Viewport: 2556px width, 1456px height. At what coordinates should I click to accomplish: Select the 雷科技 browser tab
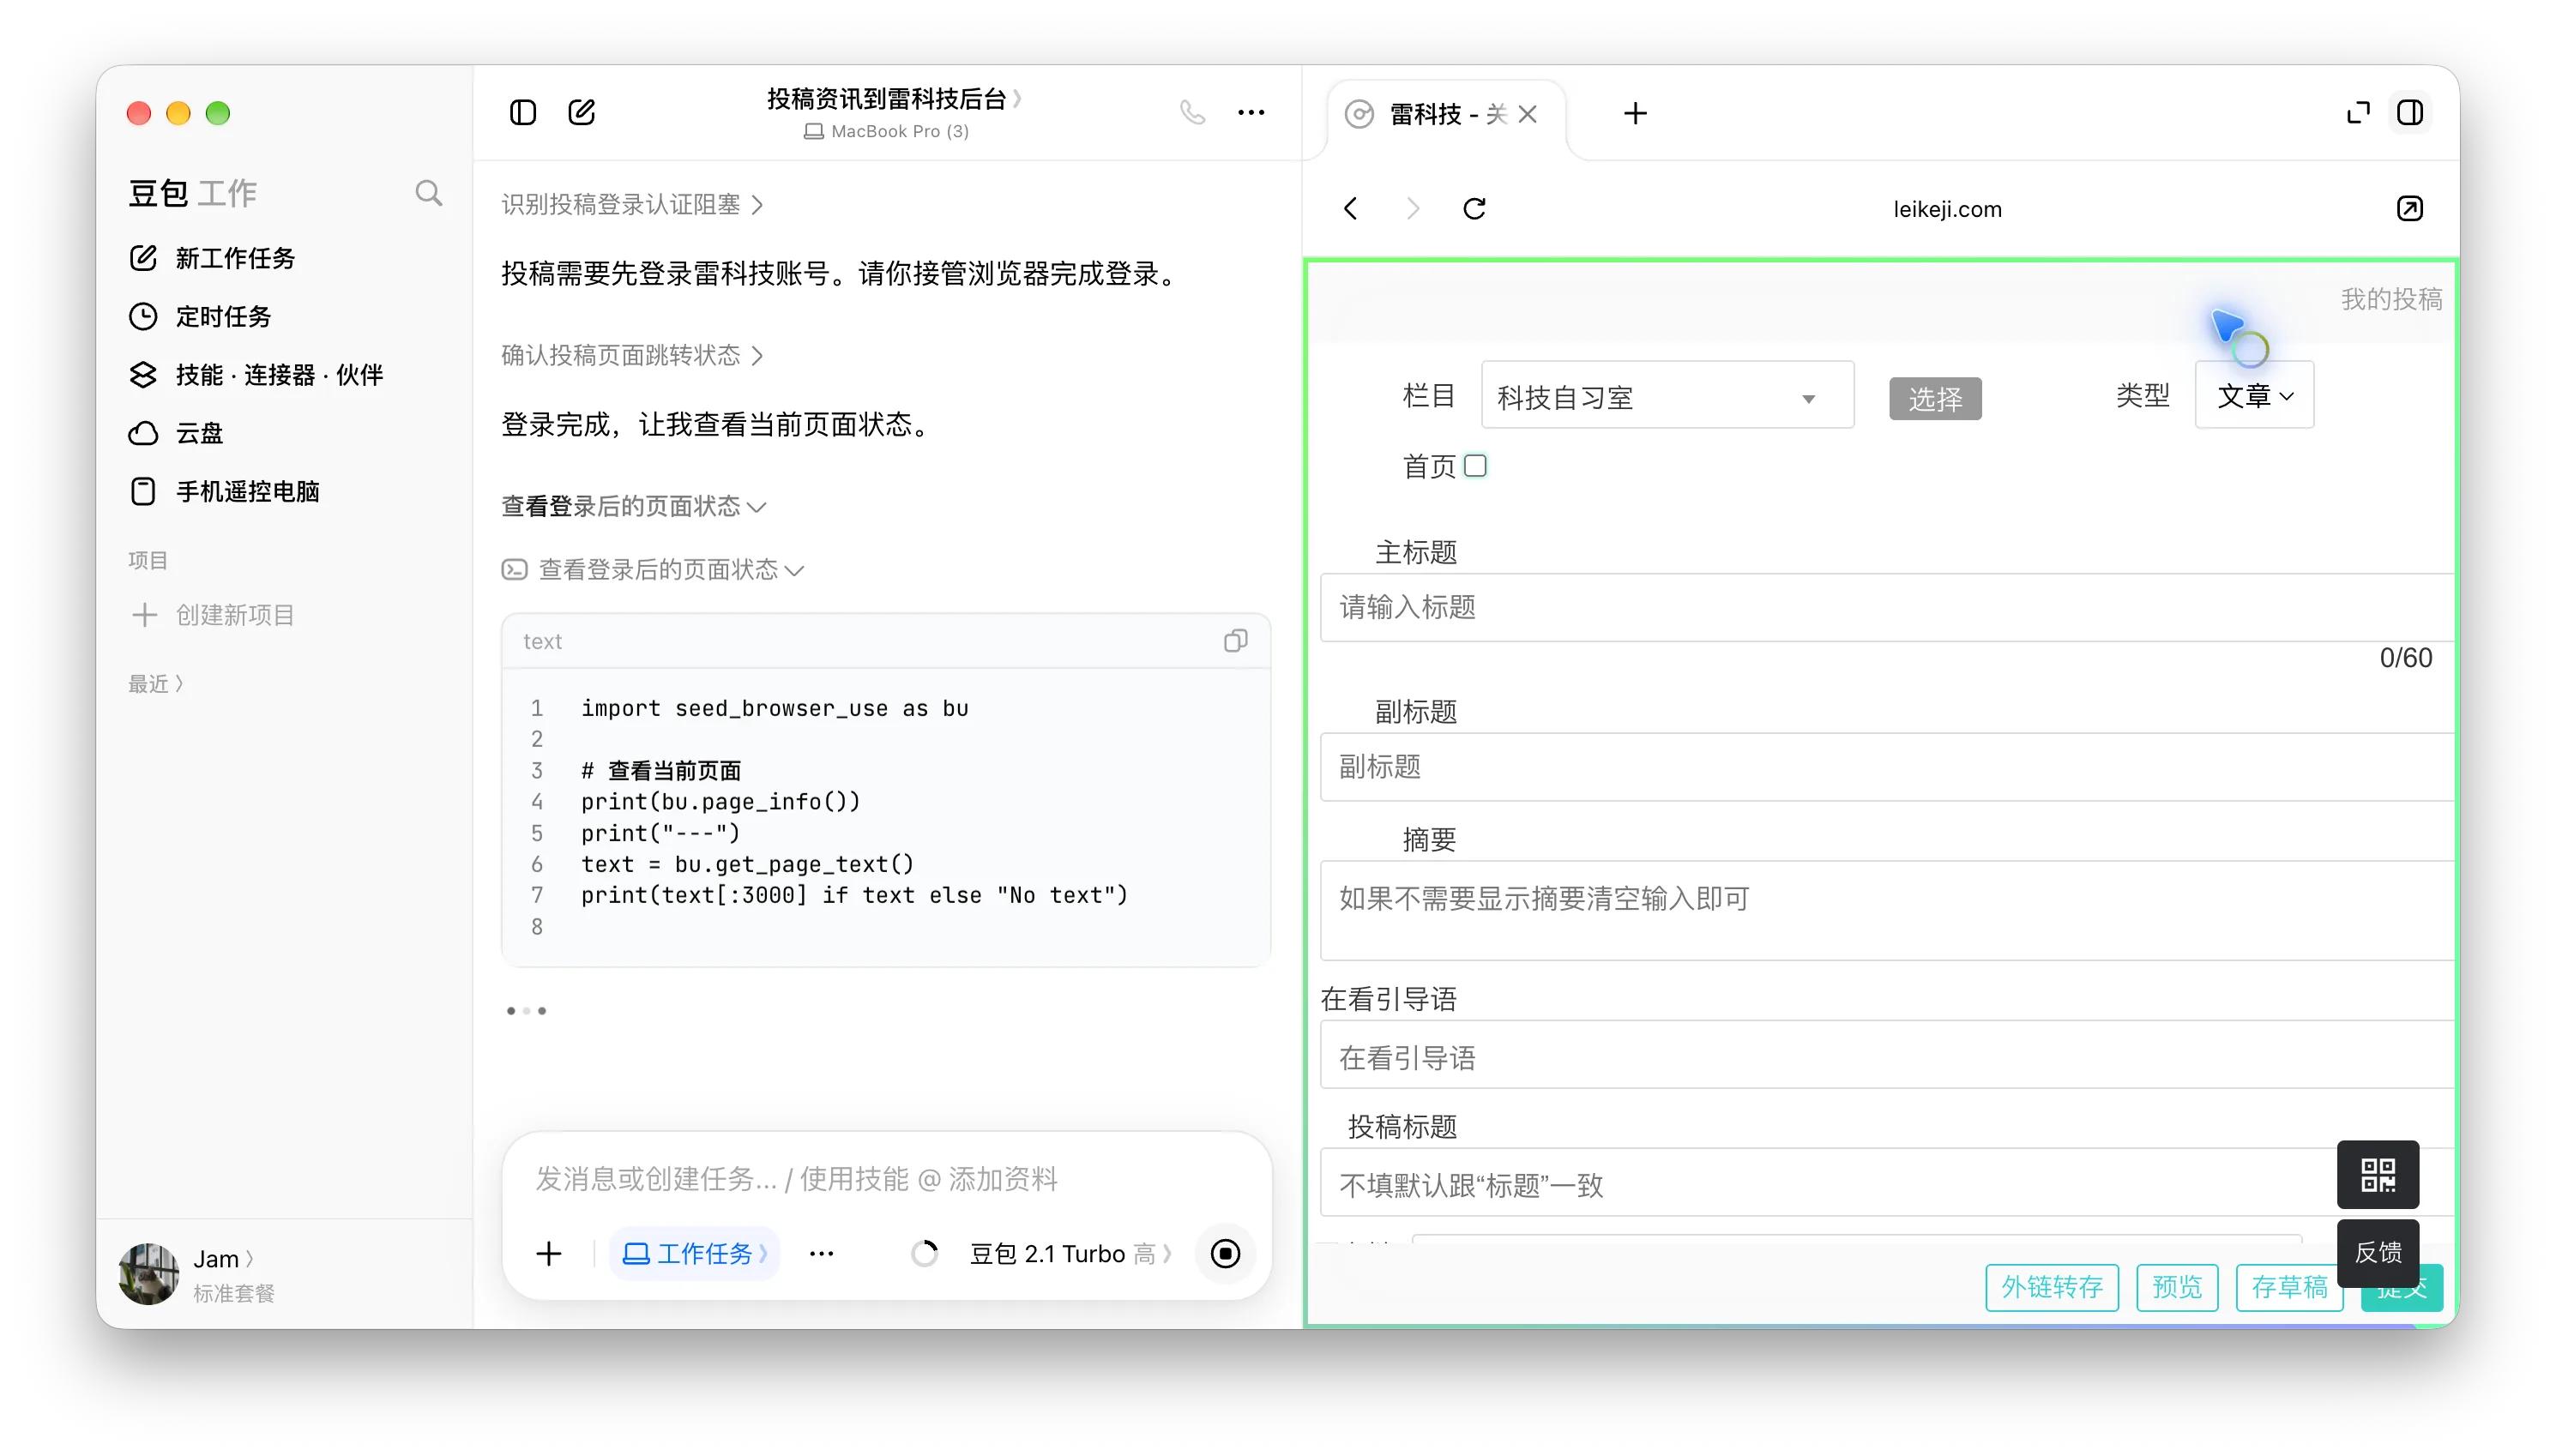pyautogui.click(x=1444, y=114)
